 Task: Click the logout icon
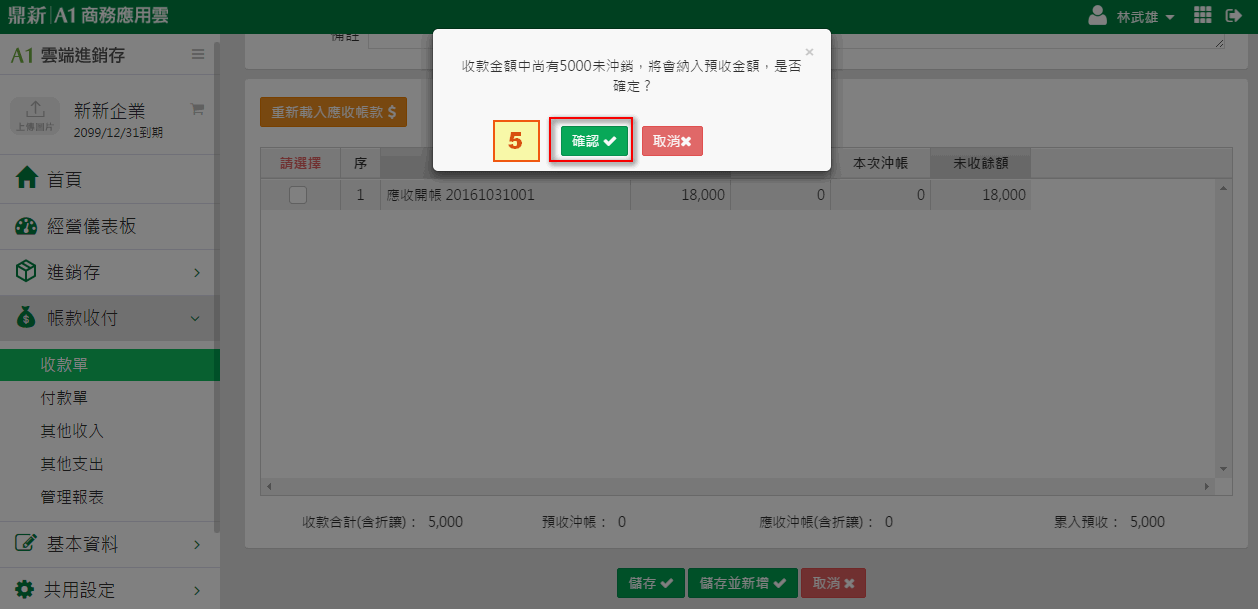pos(1236,16)
